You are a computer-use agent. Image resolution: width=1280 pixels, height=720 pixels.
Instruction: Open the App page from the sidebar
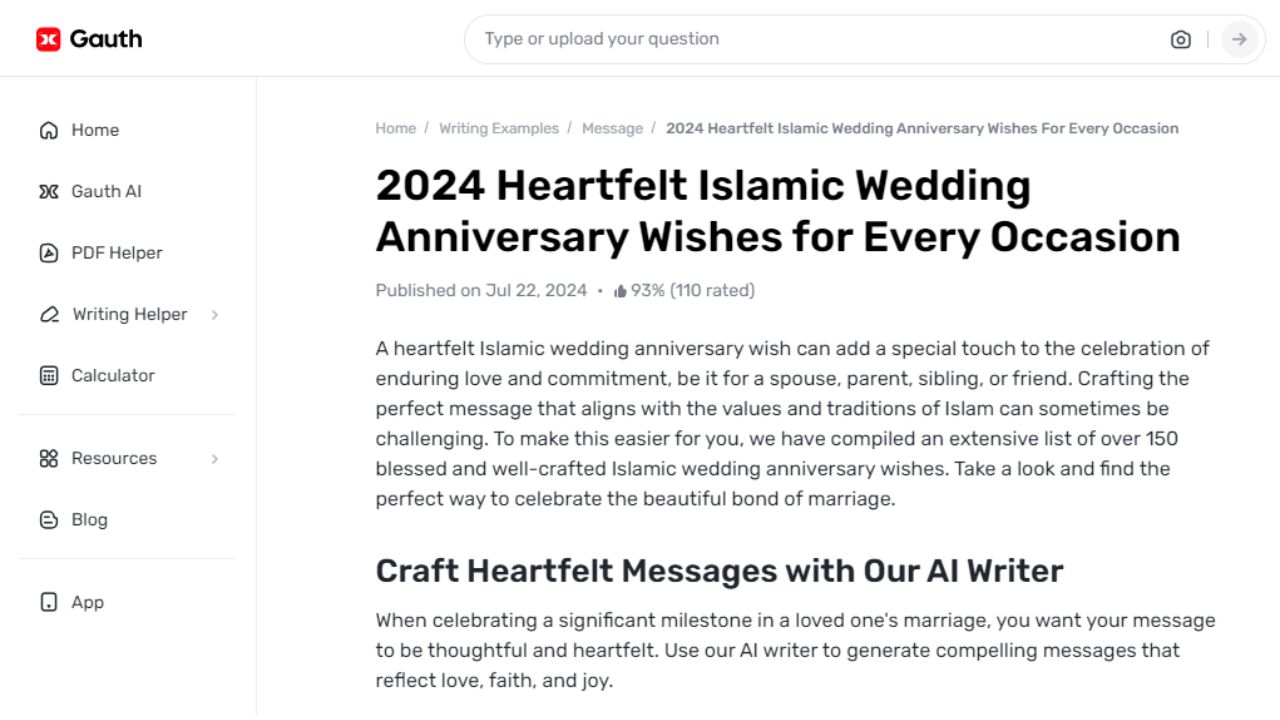(x=87, y=602)
